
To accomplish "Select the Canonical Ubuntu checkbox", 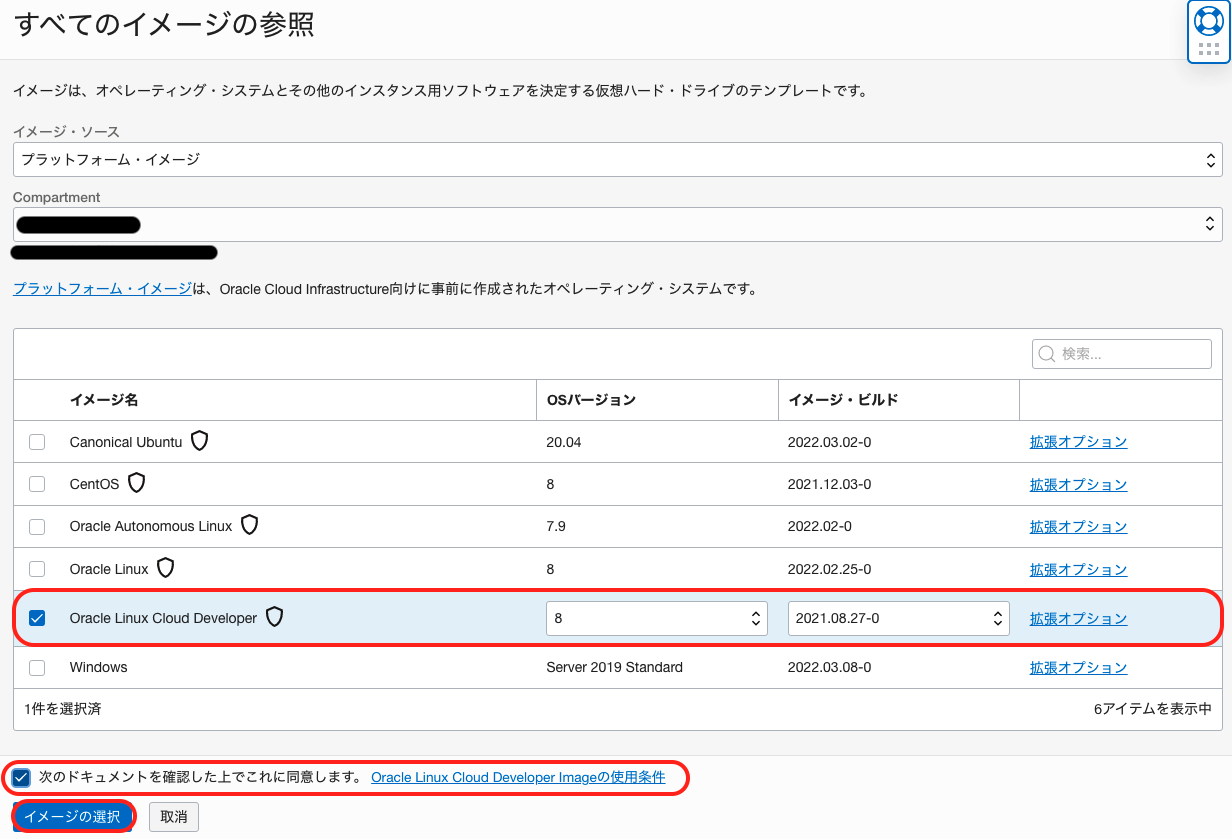I will tap(37, 442).
